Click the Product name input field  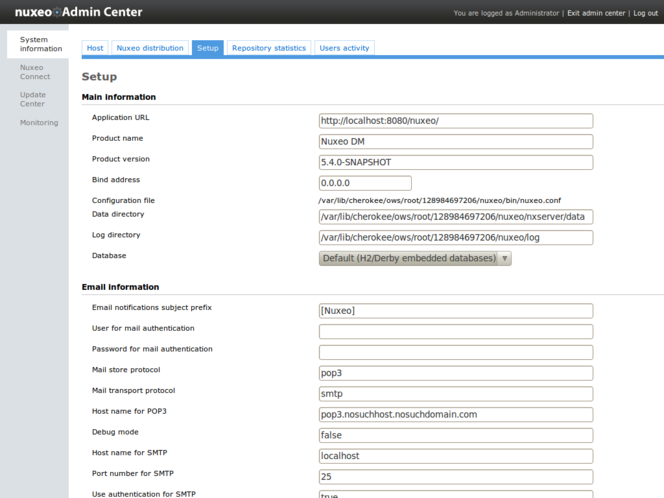455,142
